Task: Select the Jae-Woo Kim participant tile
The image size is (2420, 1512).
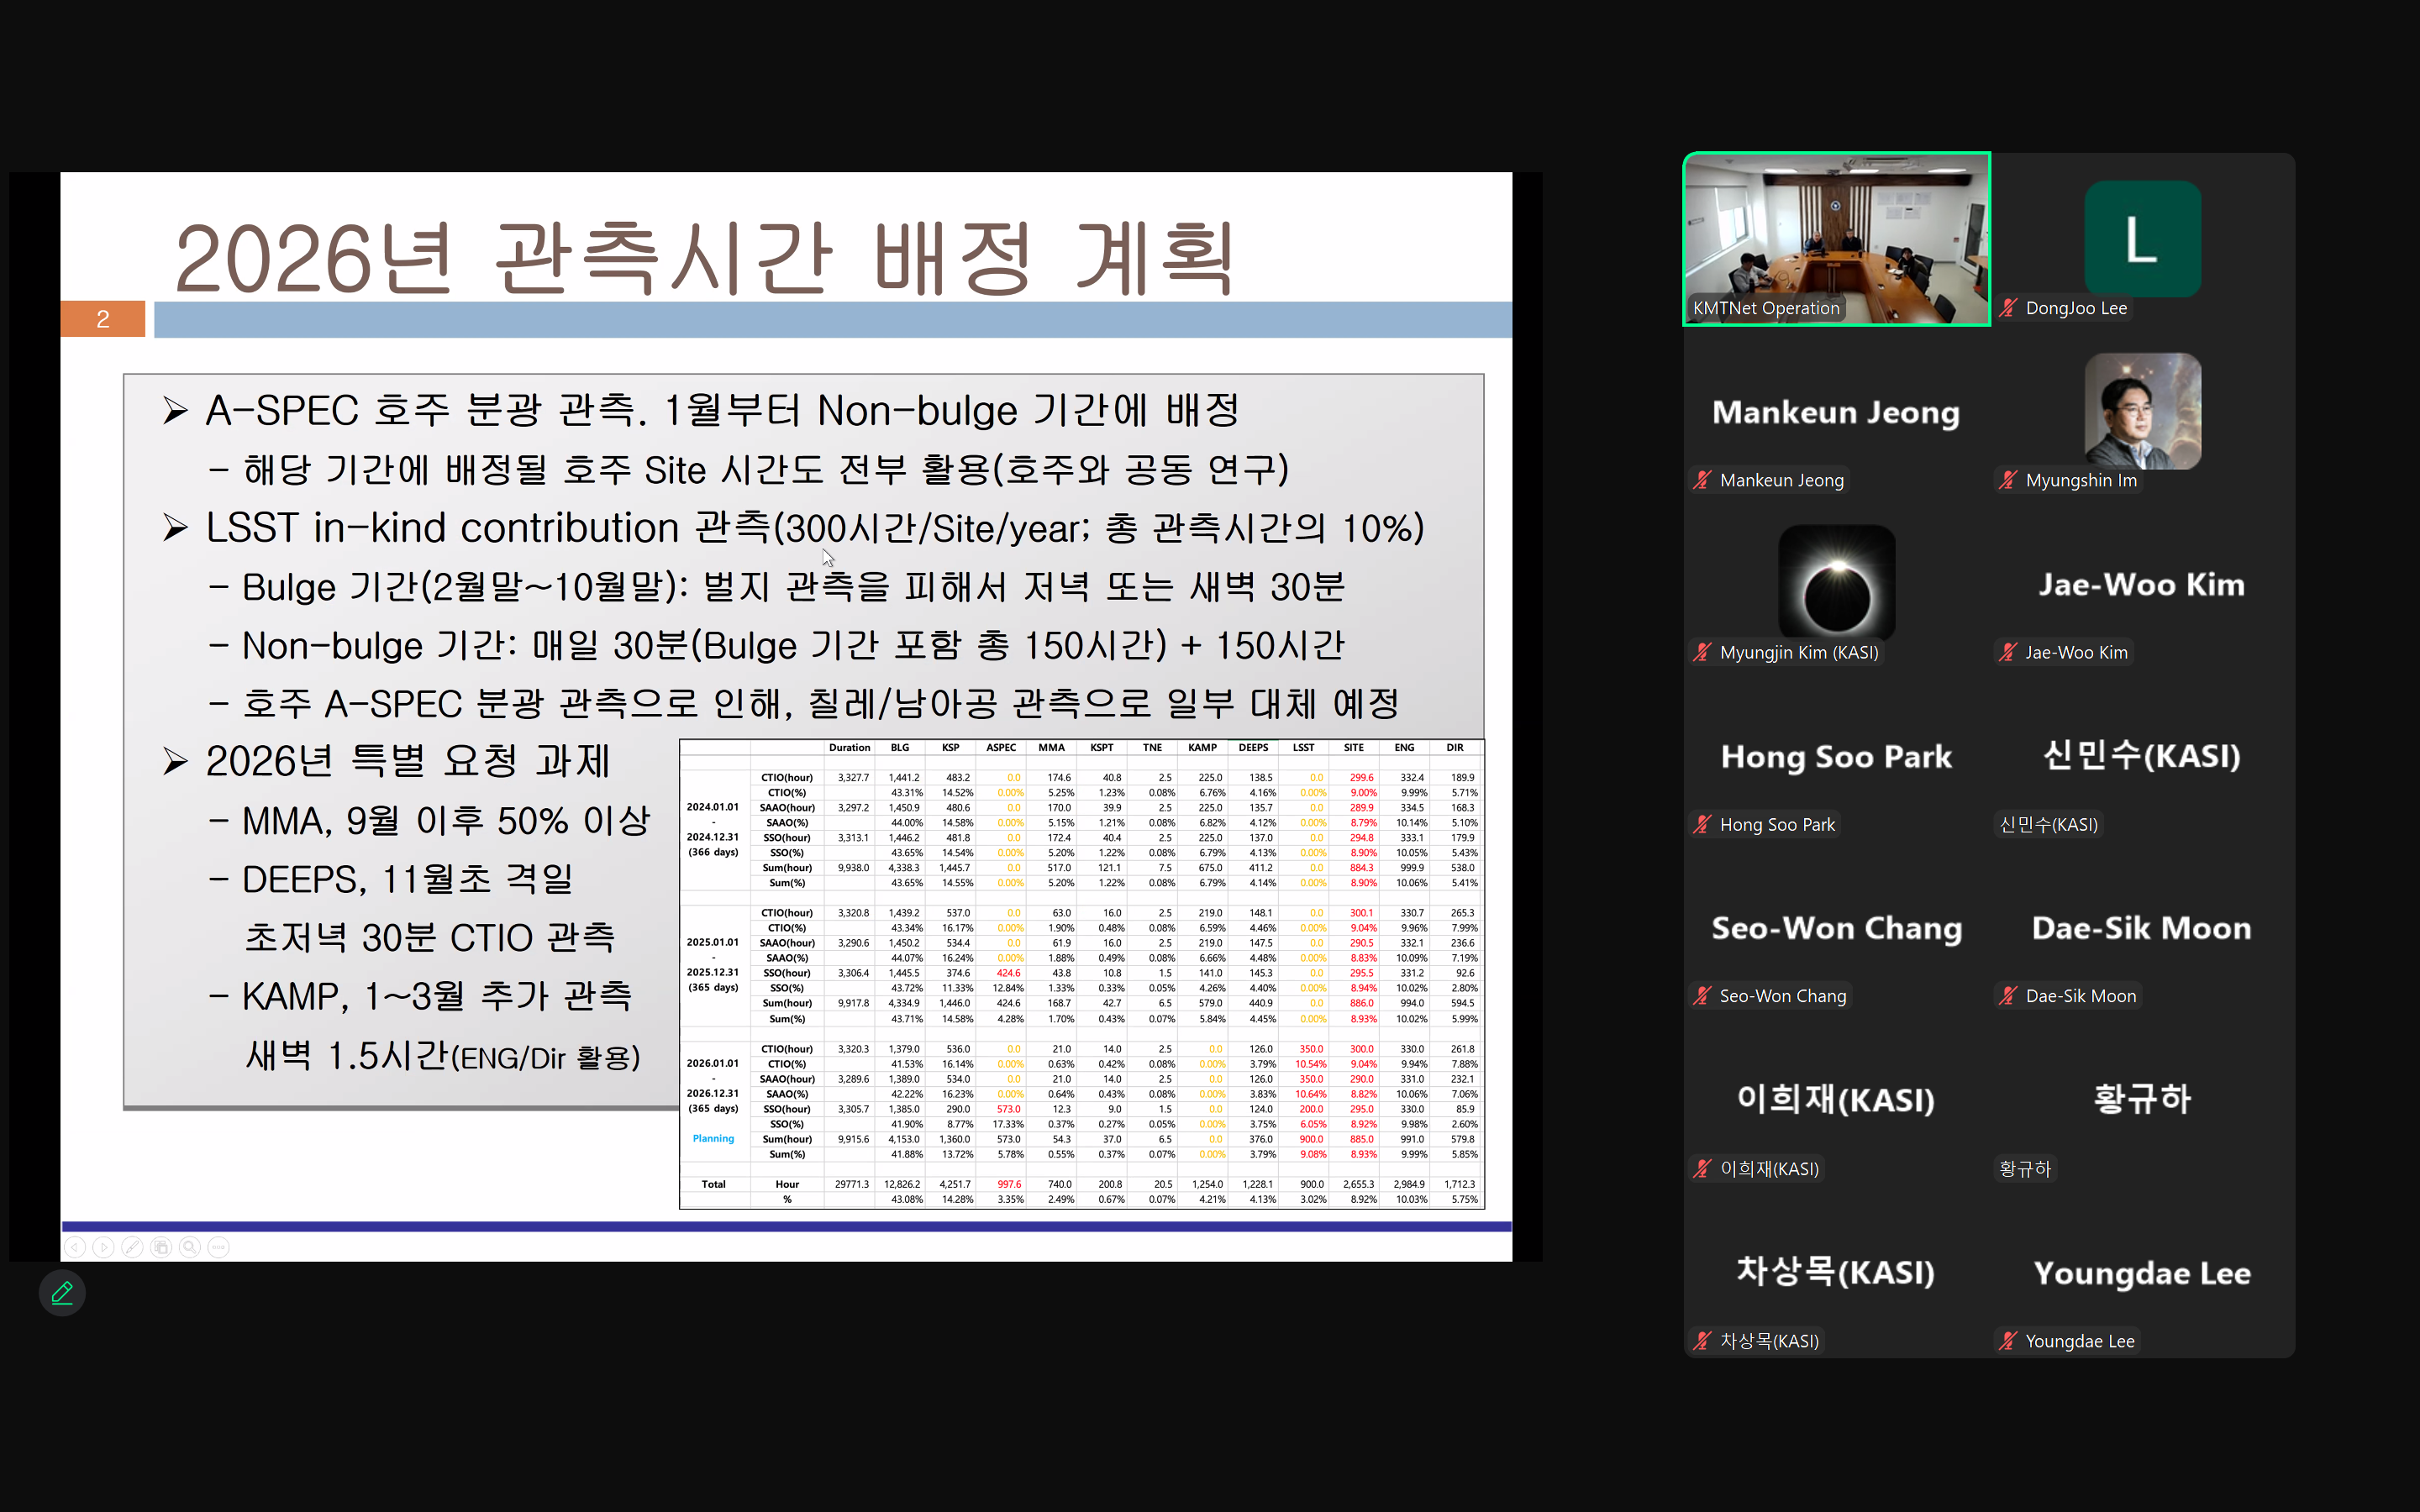Action: (2142, 585)
